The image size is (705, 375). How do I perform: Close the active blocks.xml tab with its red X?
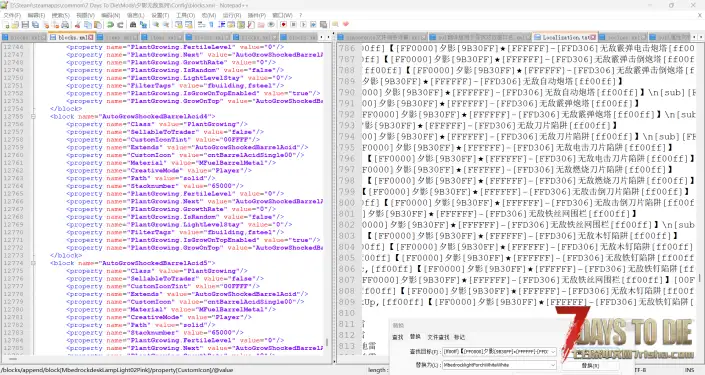[91, 37]
